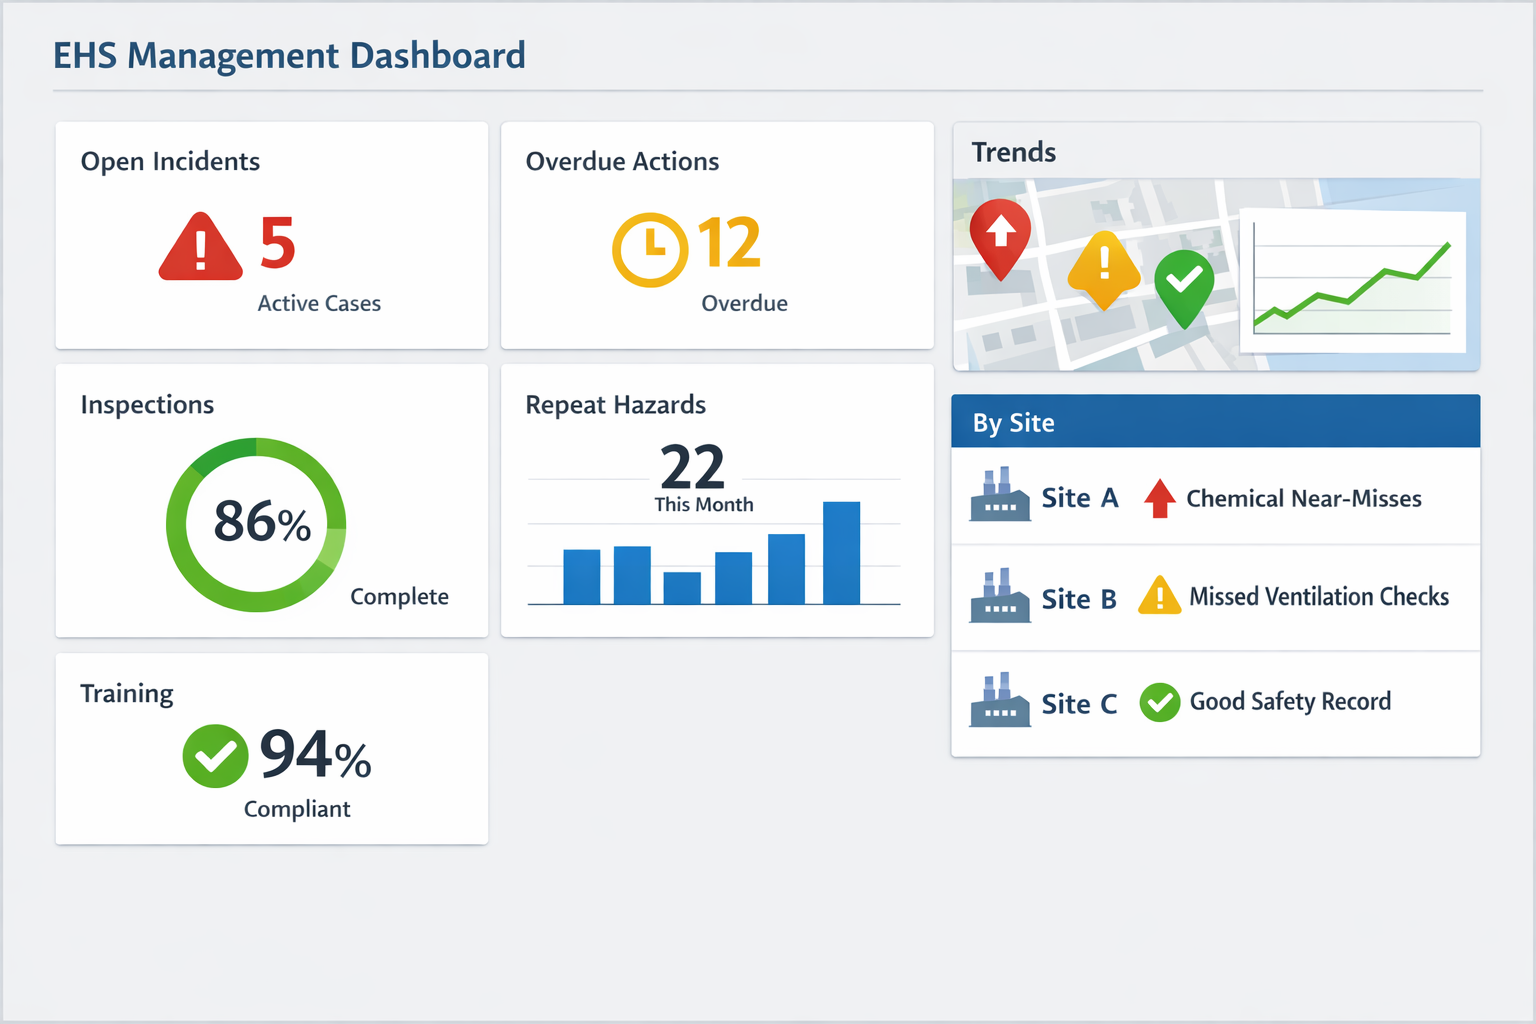Image resolution: width=1536 pixels, height=1024 pixels.
Task: Click the Active Cases caption
Action: click(319, 304)
